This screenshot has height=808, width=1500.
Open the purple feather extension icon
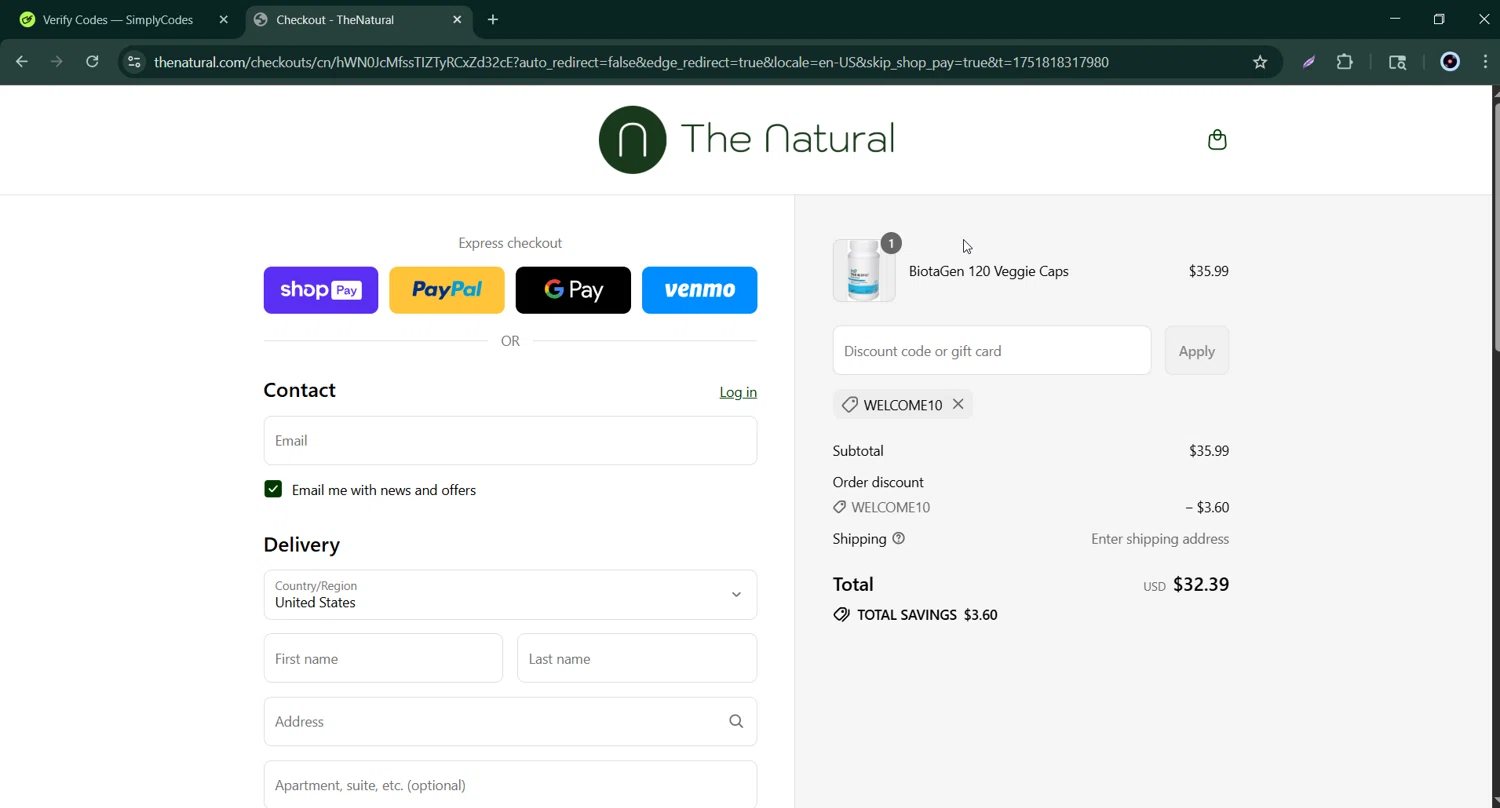1308,62
